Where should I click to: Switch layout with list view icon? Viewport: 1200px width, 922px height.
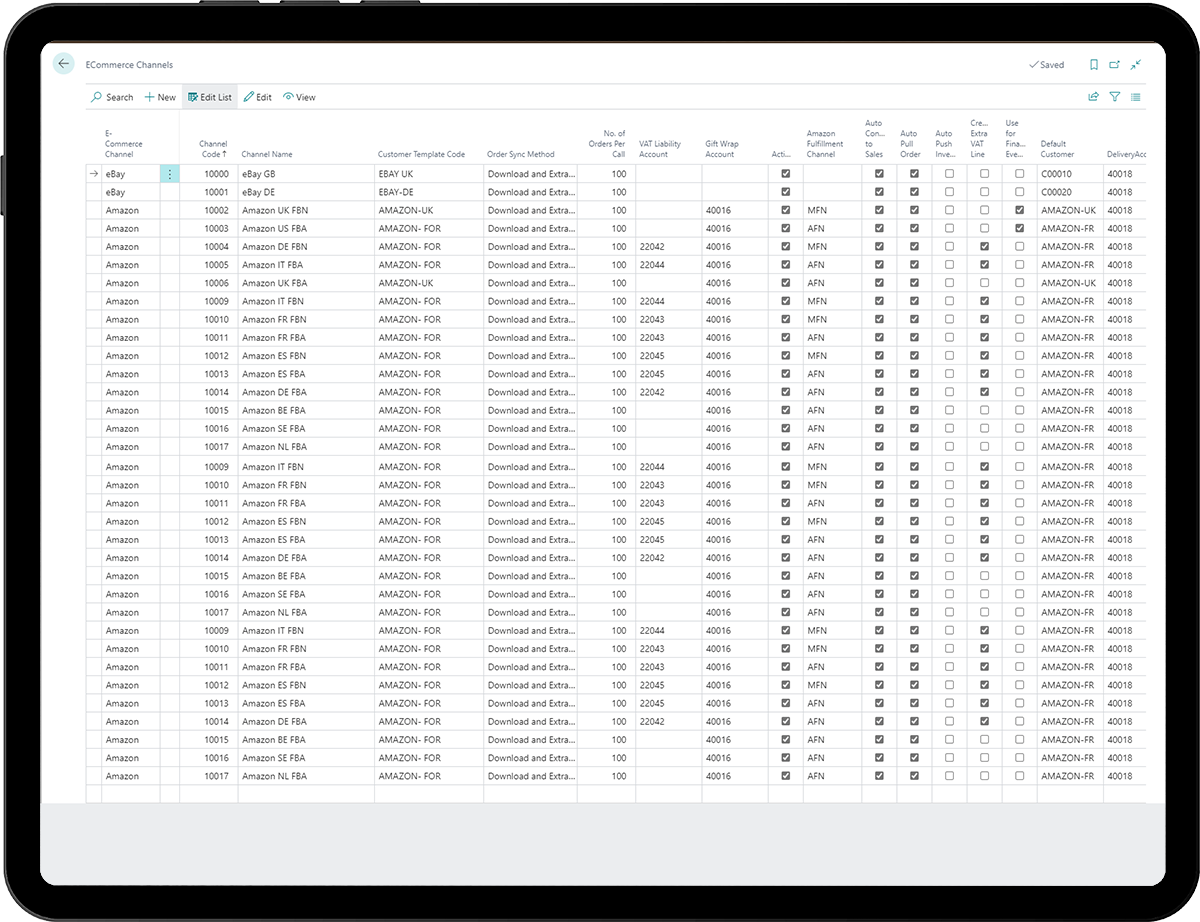coord(1136,97)
